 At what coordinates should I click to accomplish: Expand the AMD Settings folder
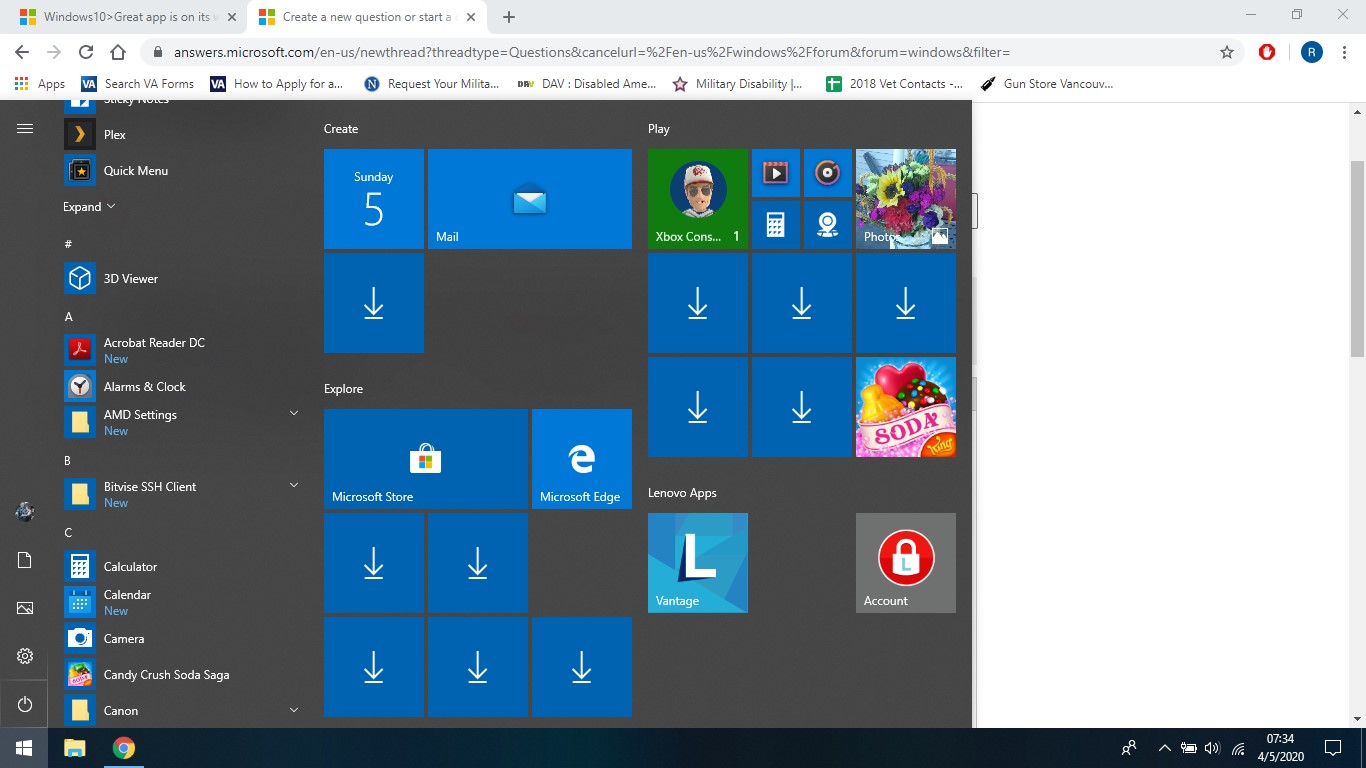tap(294, 413)
